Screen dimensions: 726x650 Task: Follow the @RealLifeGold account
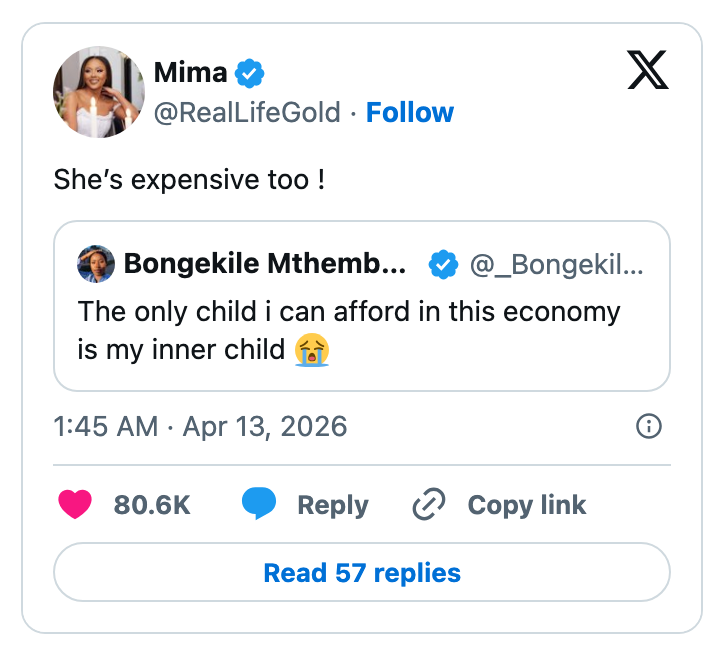[x=410, y=112]
